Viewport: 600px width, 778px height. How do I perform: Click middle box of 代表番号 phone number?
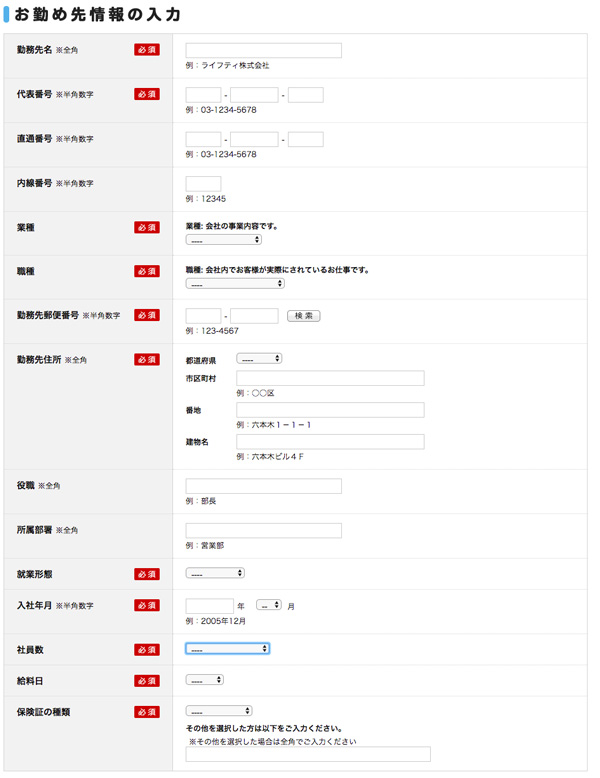pyautogui.click(x=254, y=95)
